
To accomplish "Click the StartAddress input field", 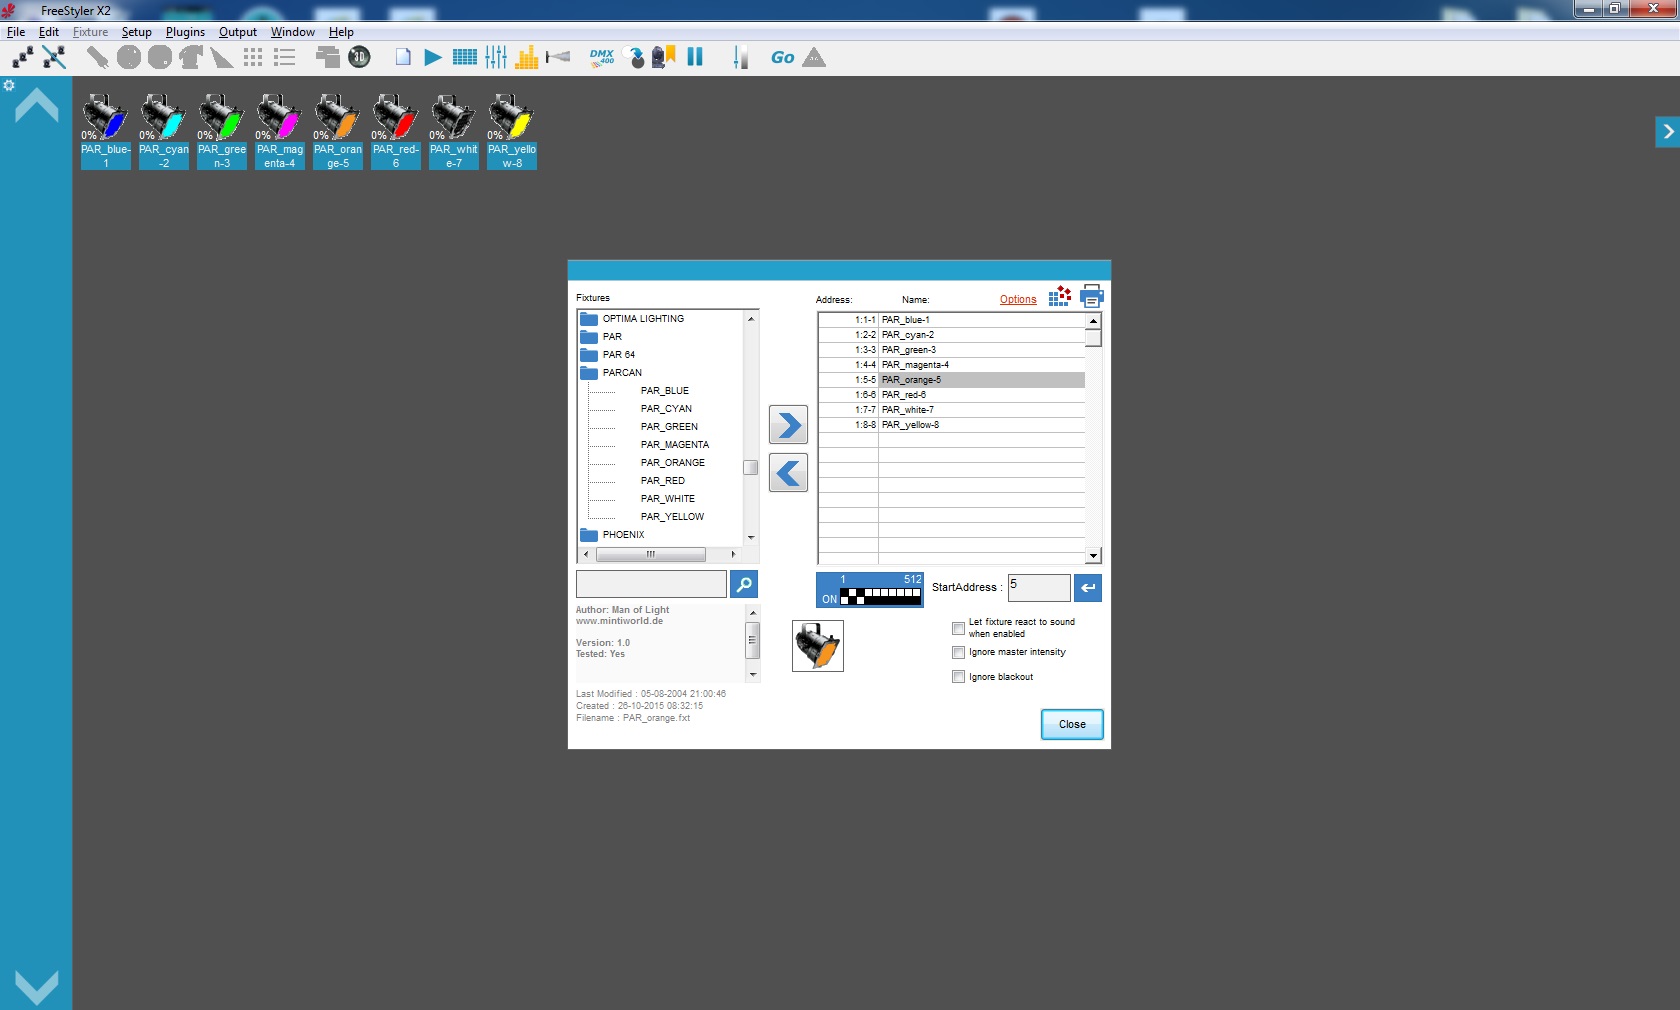I will (1039, 588).
